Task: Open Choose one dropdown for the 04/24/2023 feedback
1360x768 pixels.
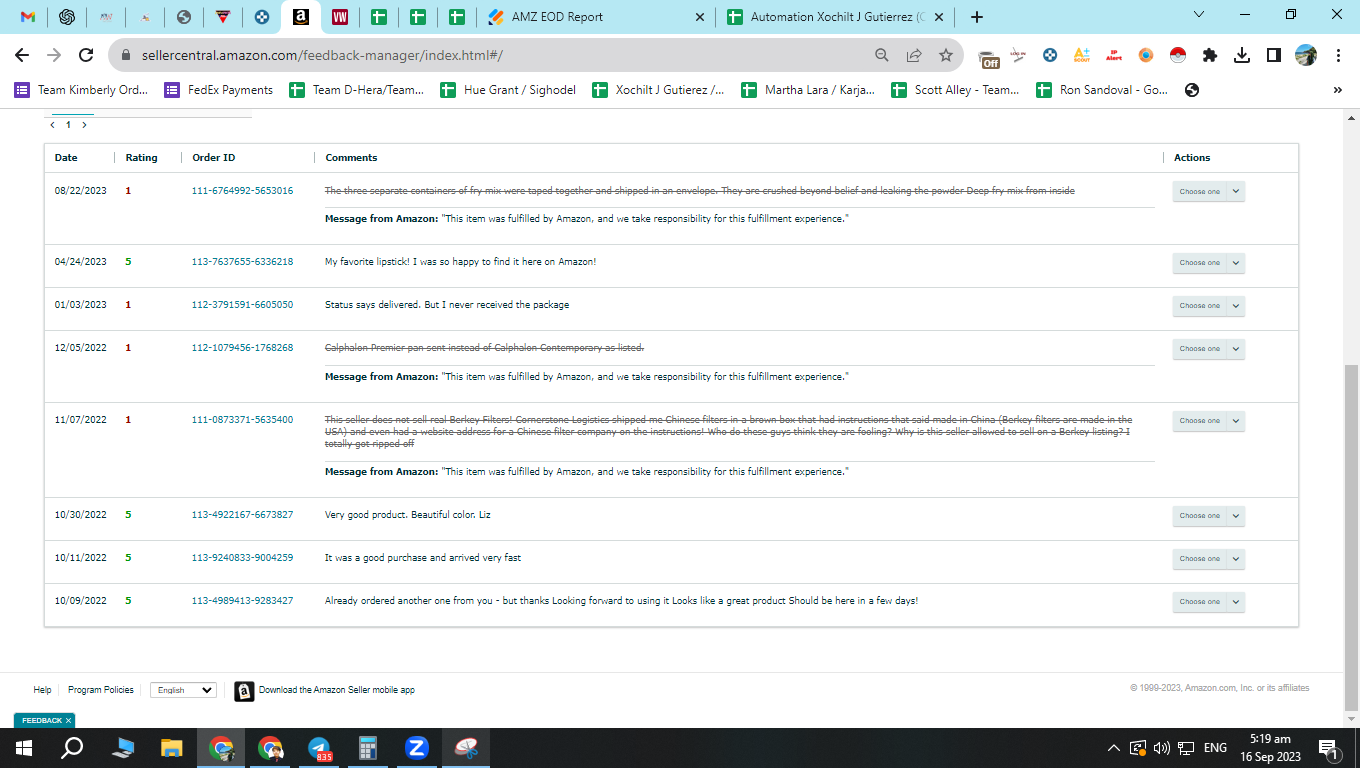Action: point(1208,263)
